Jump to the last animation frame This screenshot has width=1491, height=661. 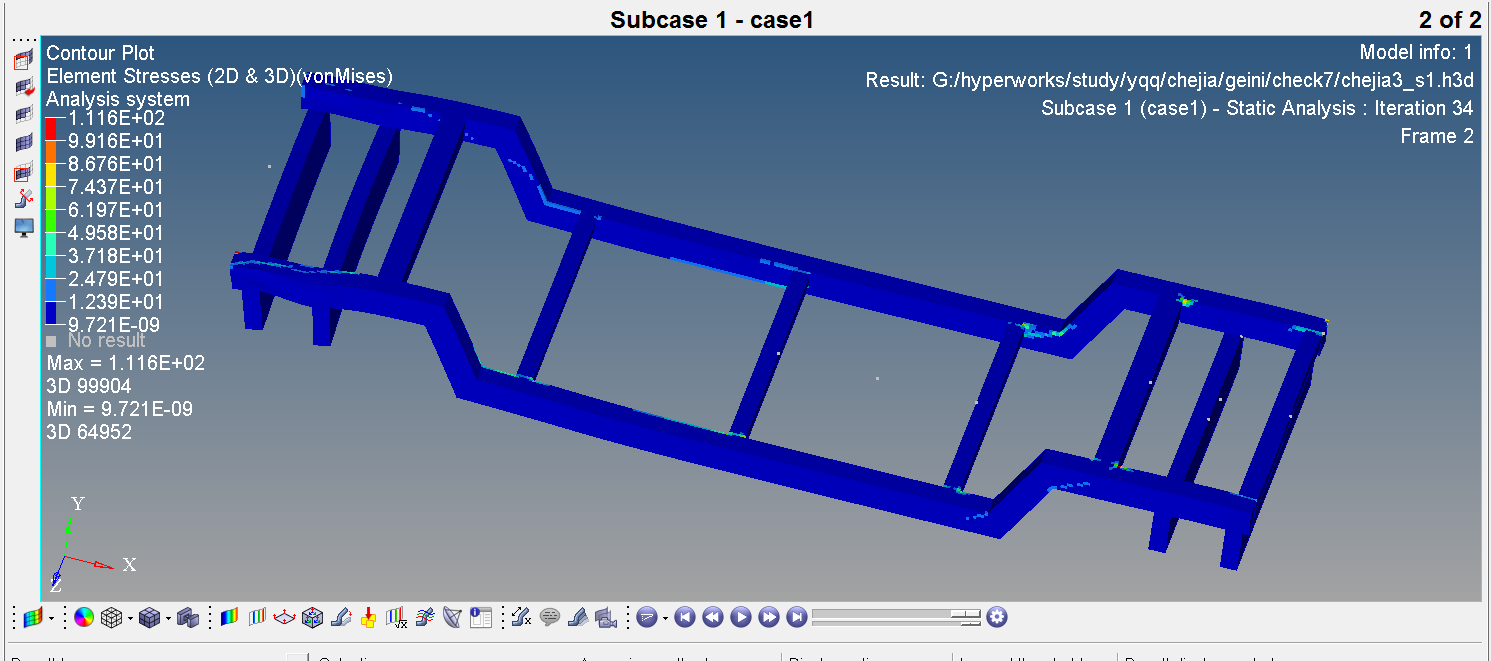[796, 618]
